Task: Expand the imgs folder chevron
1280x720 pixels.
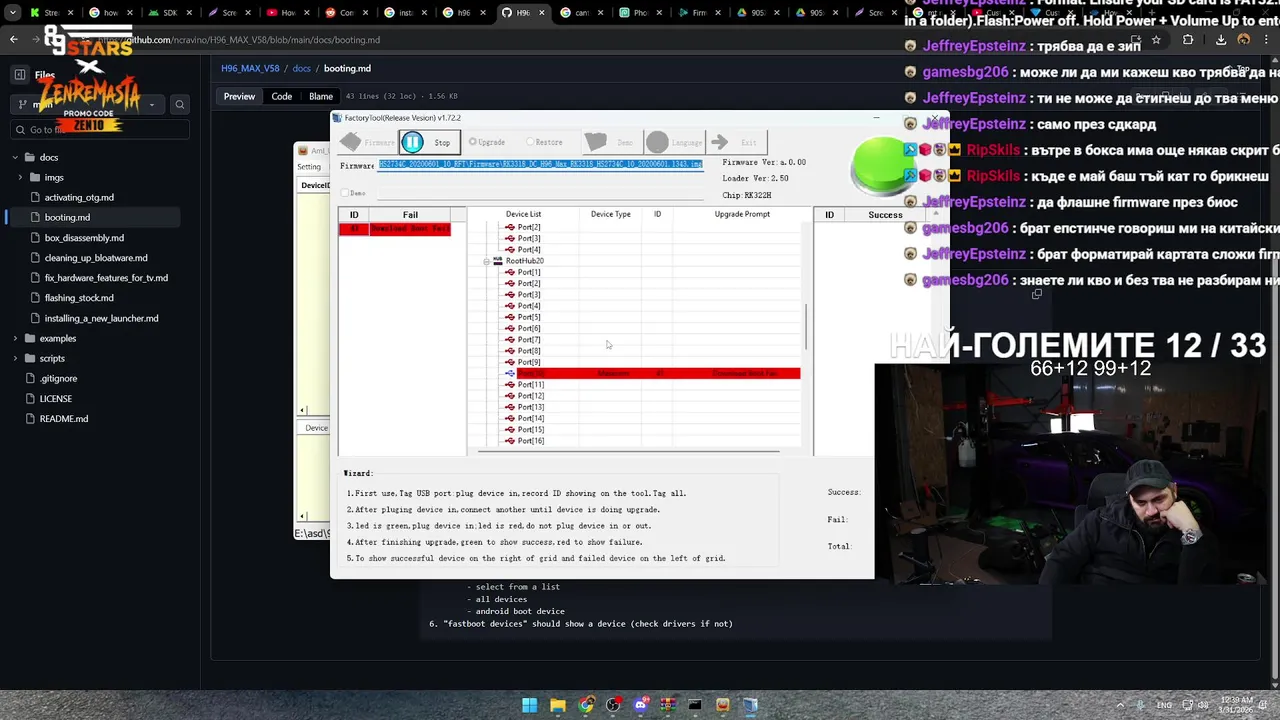Action: coord(20,178)
